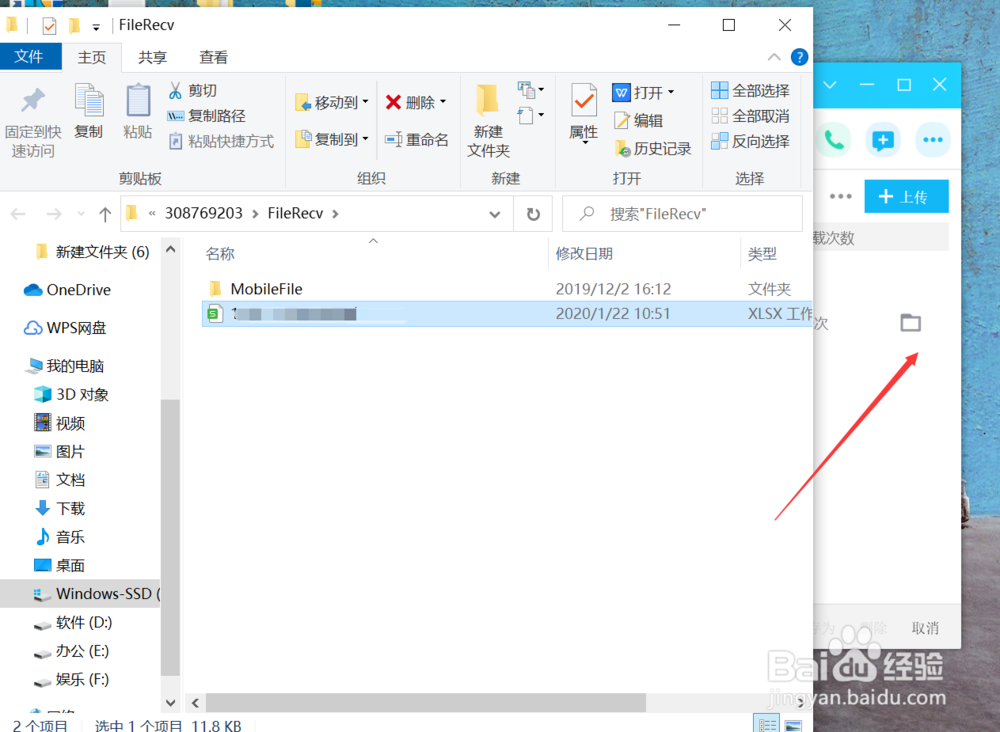
Task: Open QQ more options (...) icon
Action: (933, 140)
